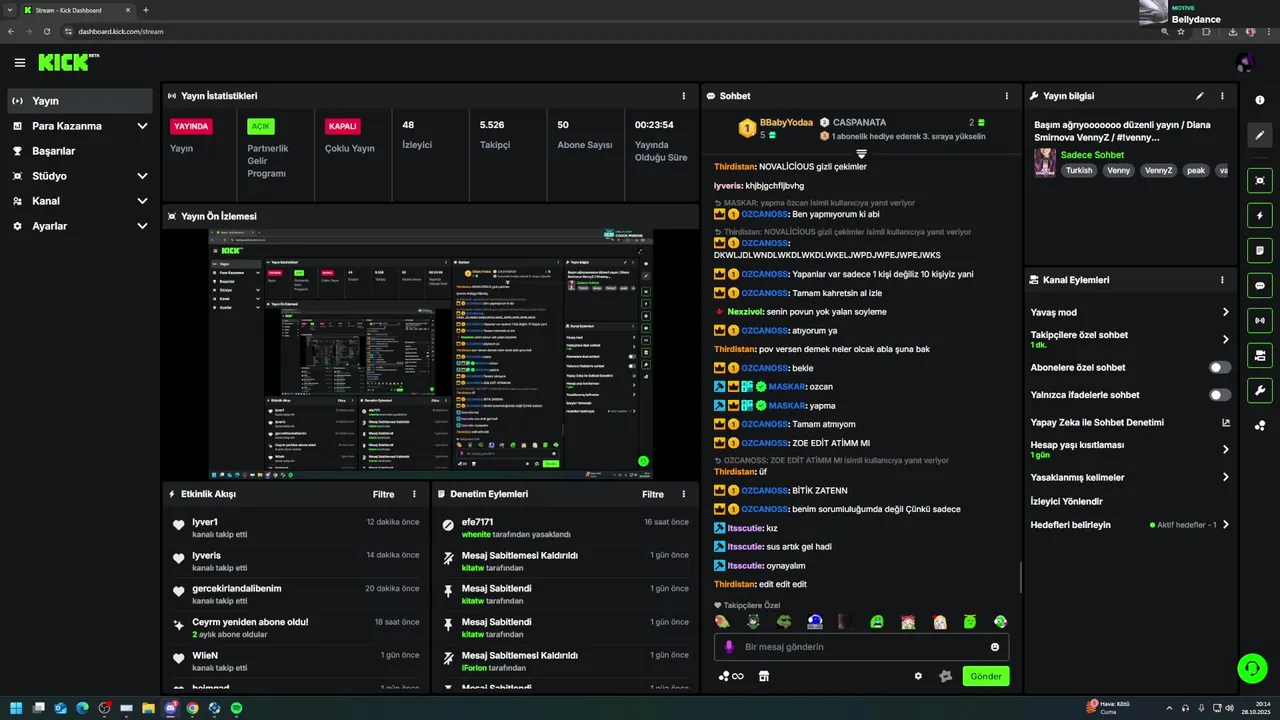Image resolution: width=1280 pixels, height=720 pixels.
Task: Click the İzleyici Yönlendir option
Action: point(1067,501)
